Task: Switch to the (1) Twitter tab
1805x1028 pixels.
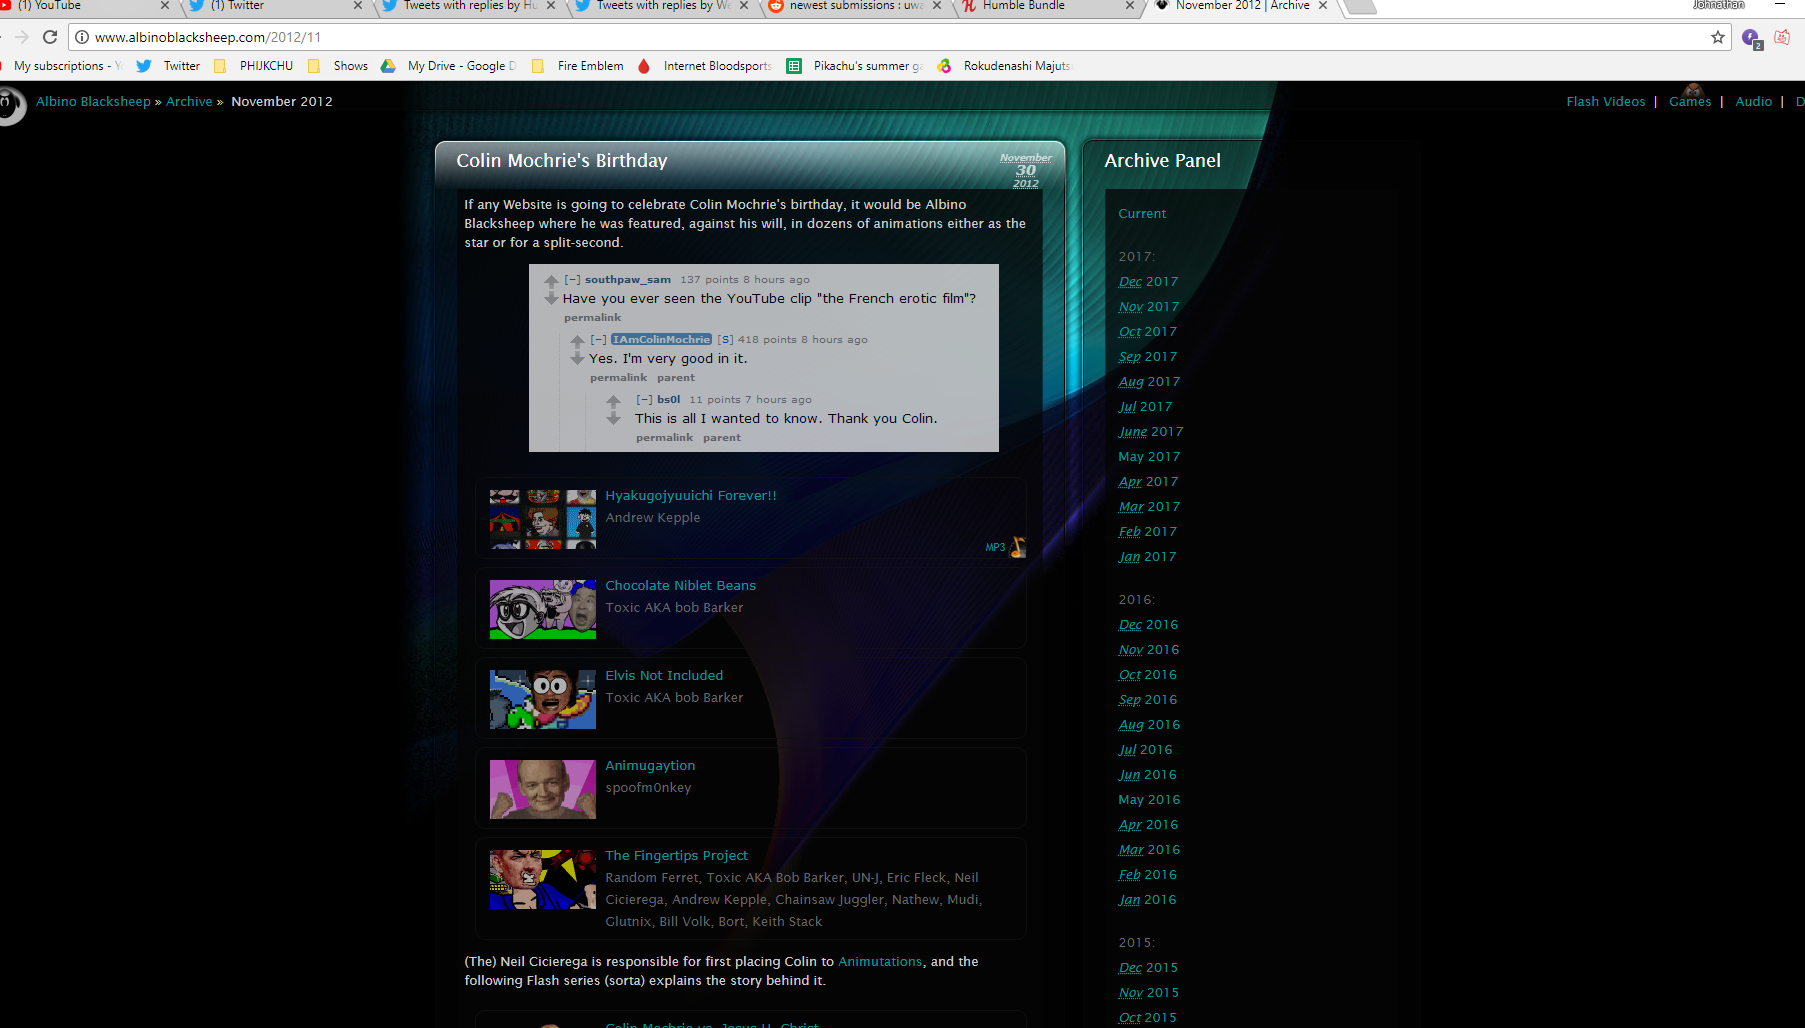Action: point(270,5)
